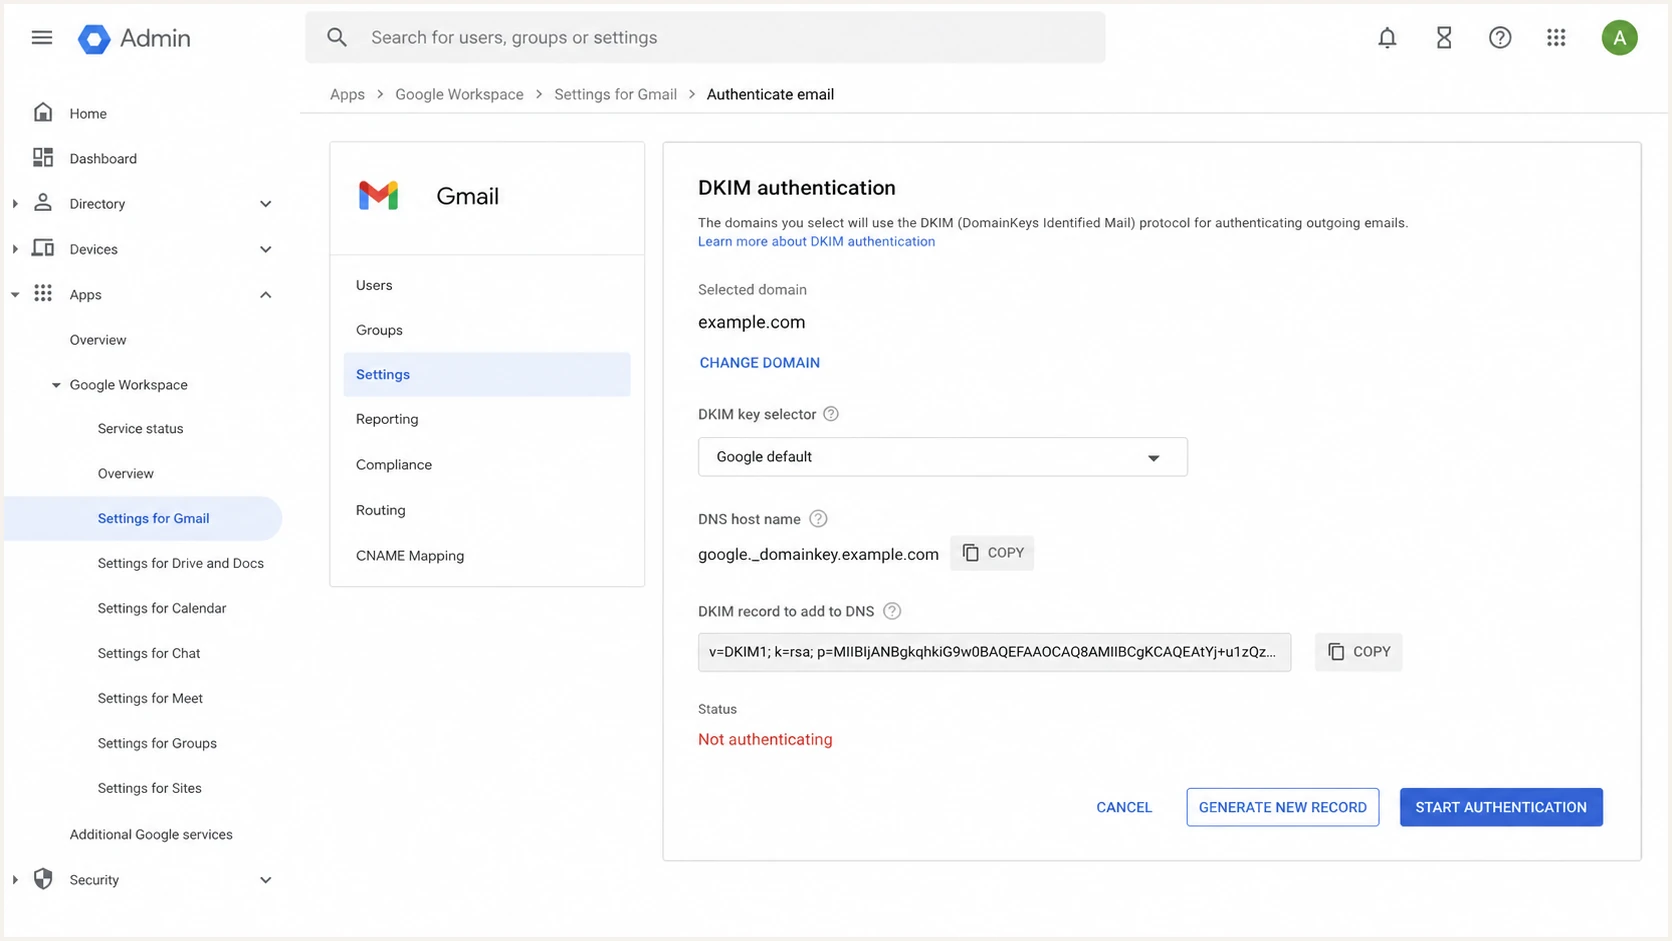Expand the Directory chevron on the right
Viewport: 1672px width, 941px height.
(266, 204)
